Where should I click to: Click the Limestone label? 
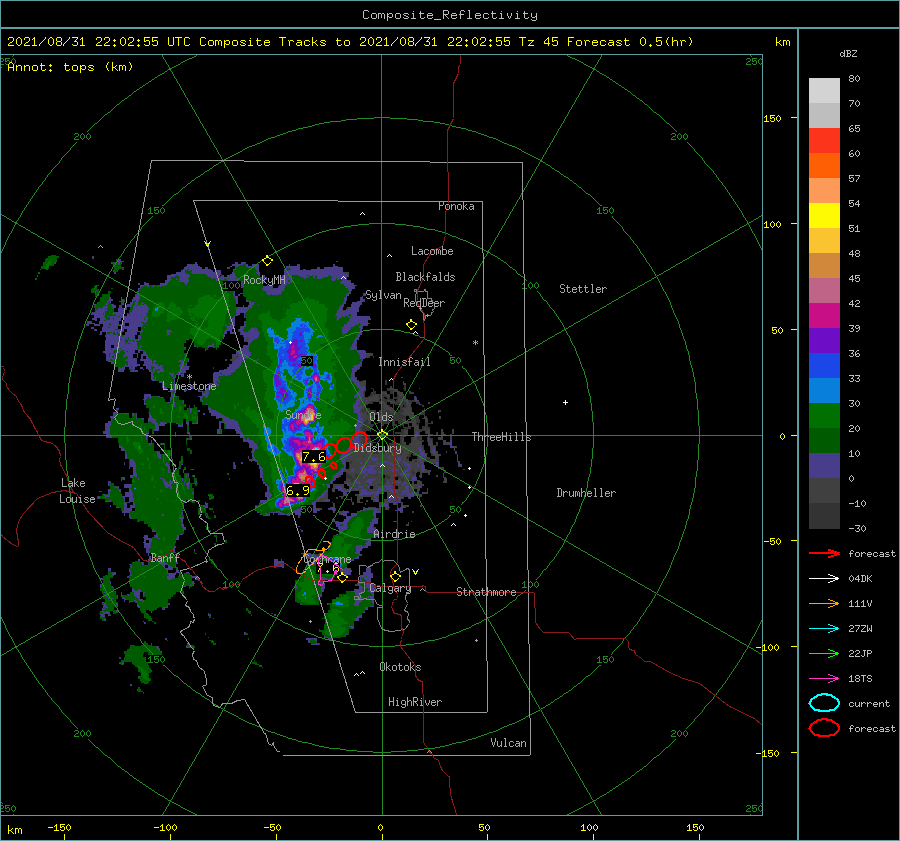tap(189, 386)
